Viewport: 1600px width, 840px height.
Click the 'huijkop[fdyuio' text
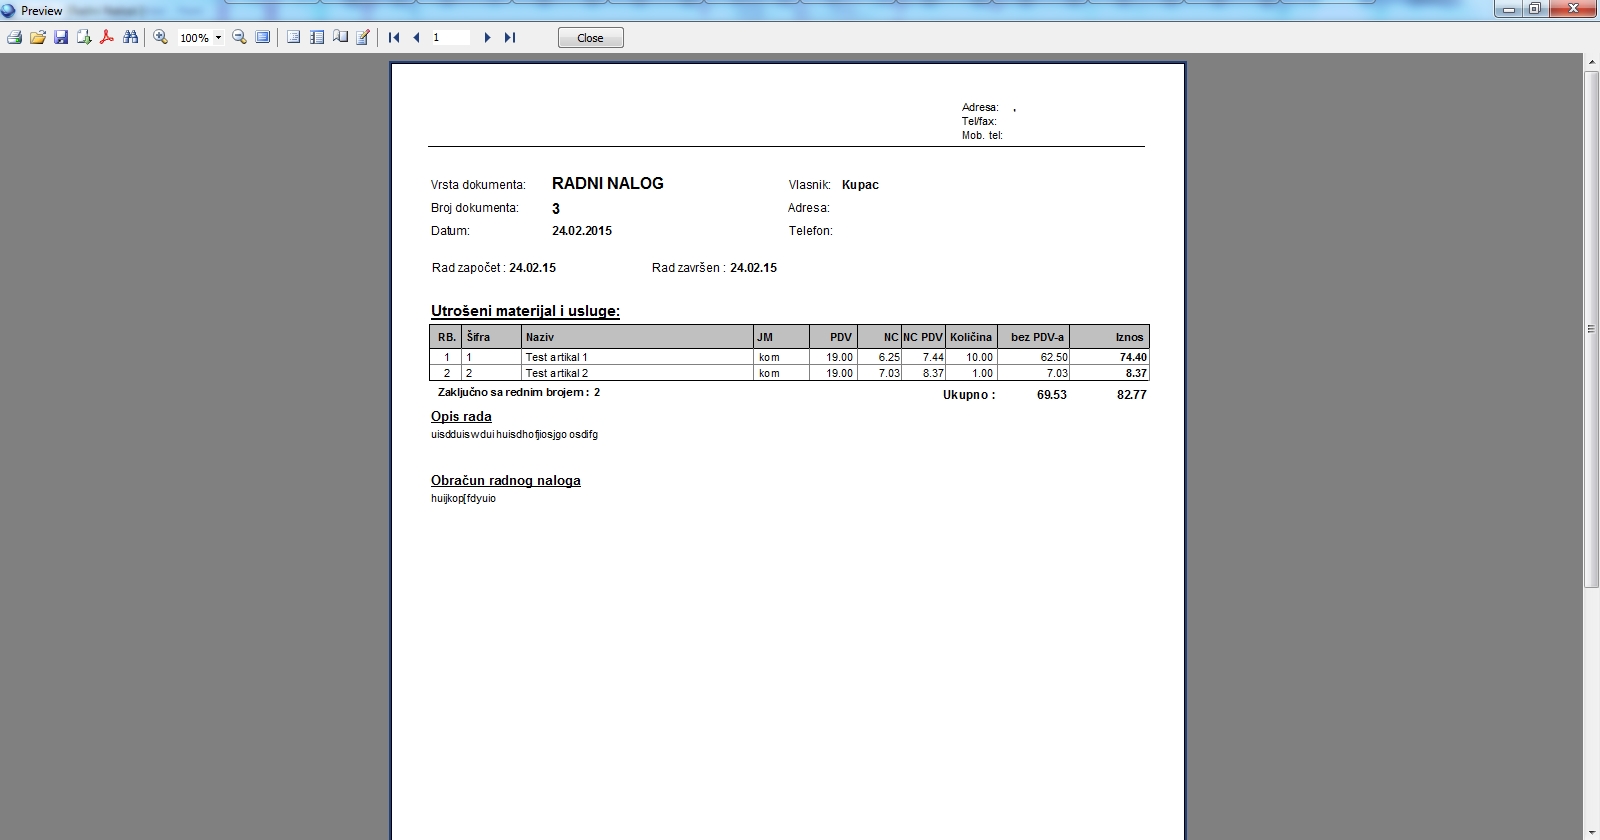coord(464,499)
